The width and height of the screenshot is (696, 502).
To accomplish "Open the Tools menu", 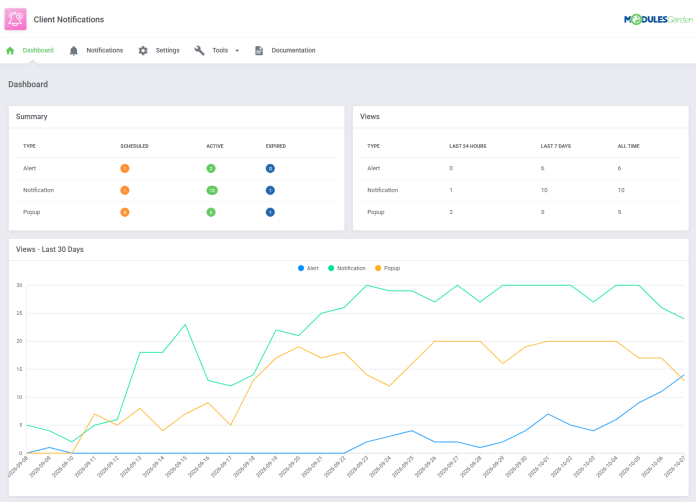I will 217,51.
